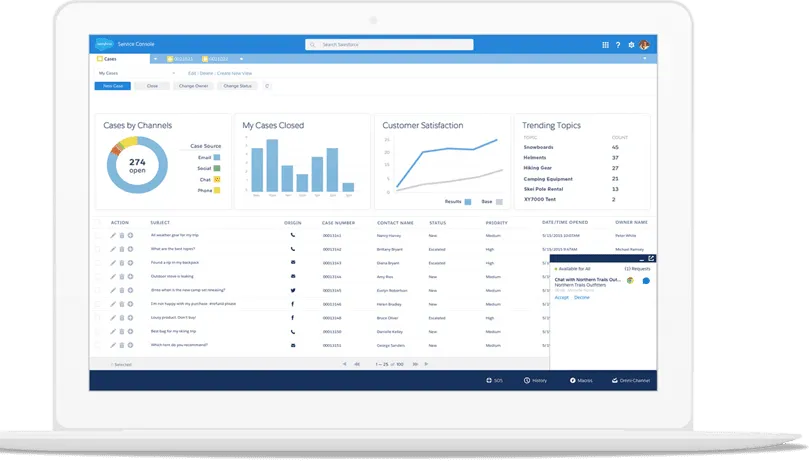The width and height of the screenshot is (810, 461).
Task: Open SOS in the footer bar
Action: (x=494, y=380)
